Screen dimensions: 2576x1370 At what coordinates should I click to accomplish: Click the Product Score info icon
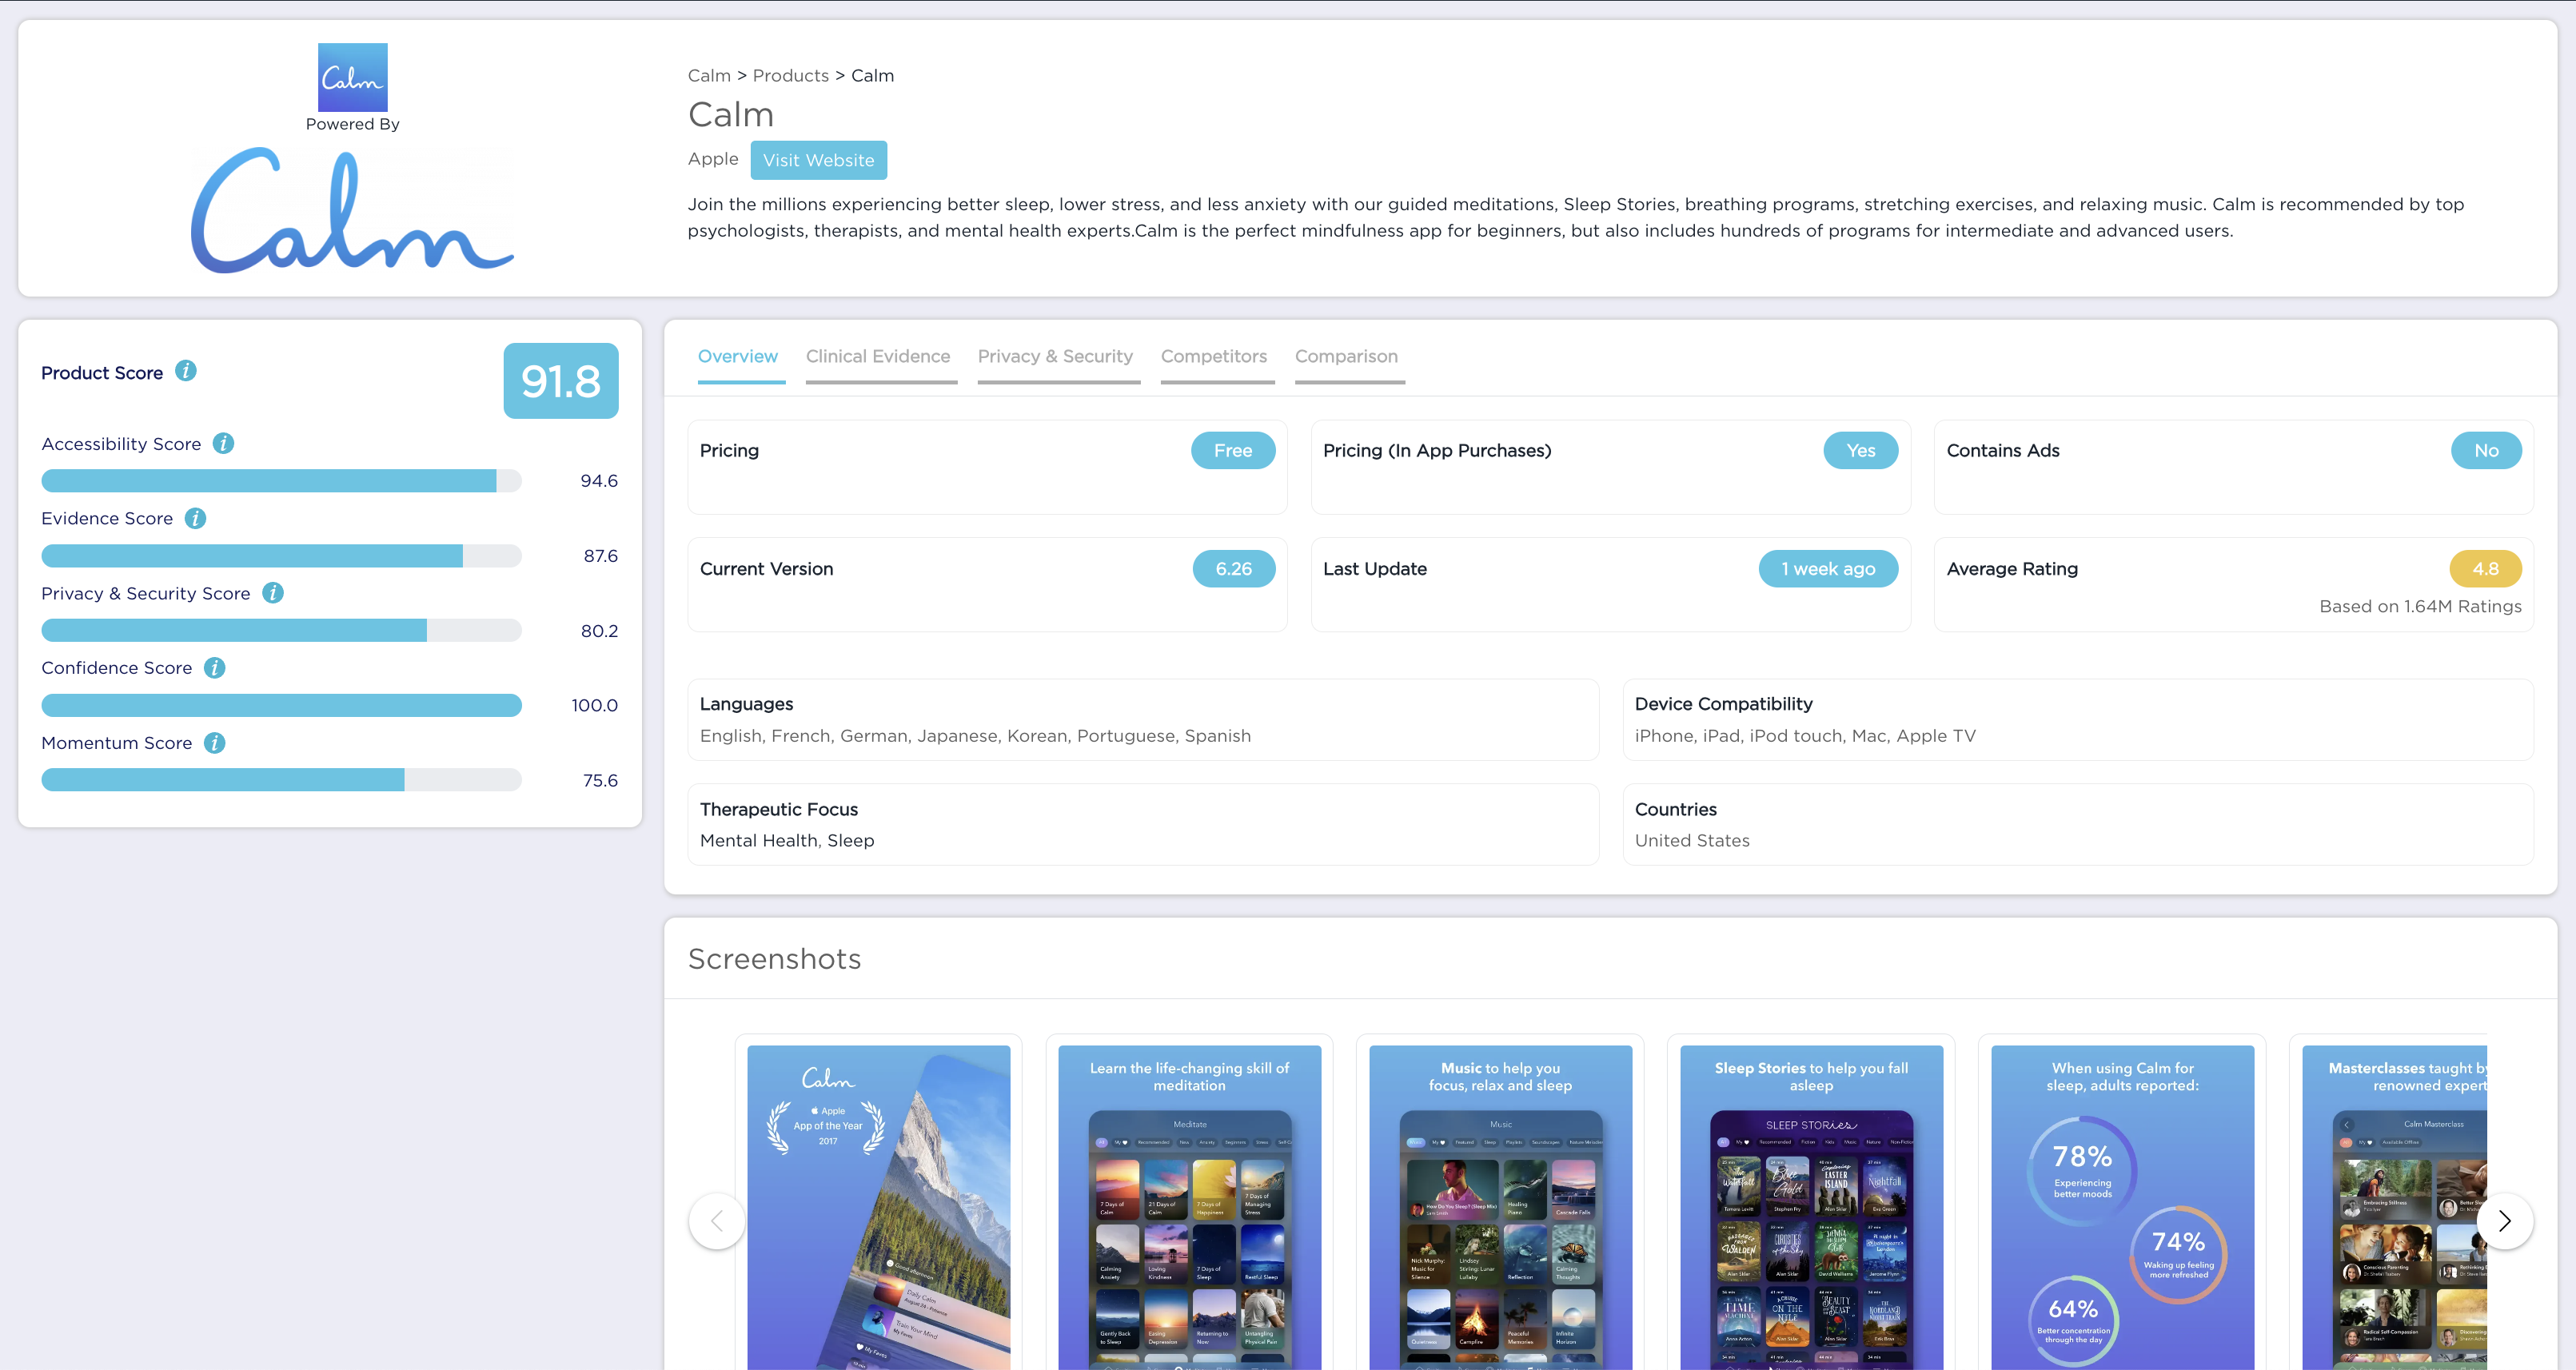point(186,371)
